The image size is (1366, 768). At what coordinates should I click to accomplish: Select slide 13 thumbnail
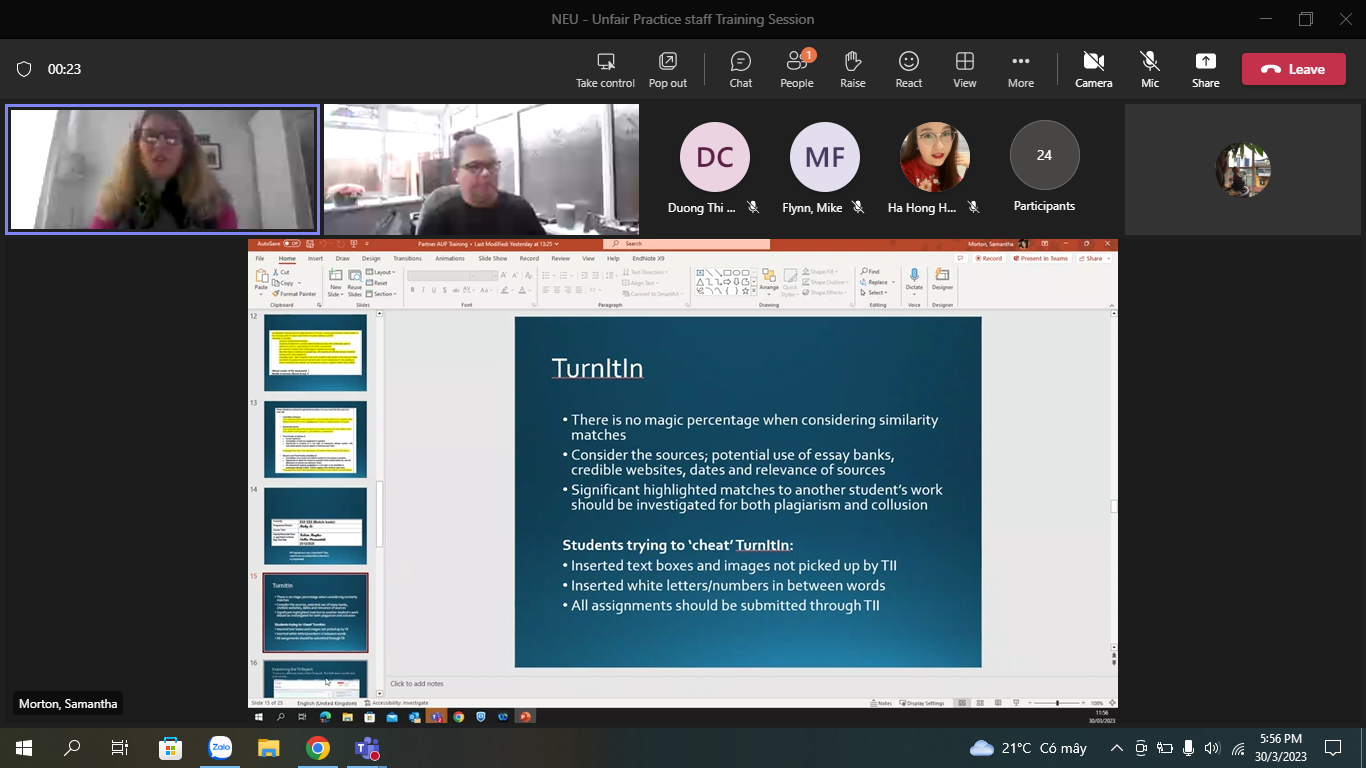click(x=316, y=439)
